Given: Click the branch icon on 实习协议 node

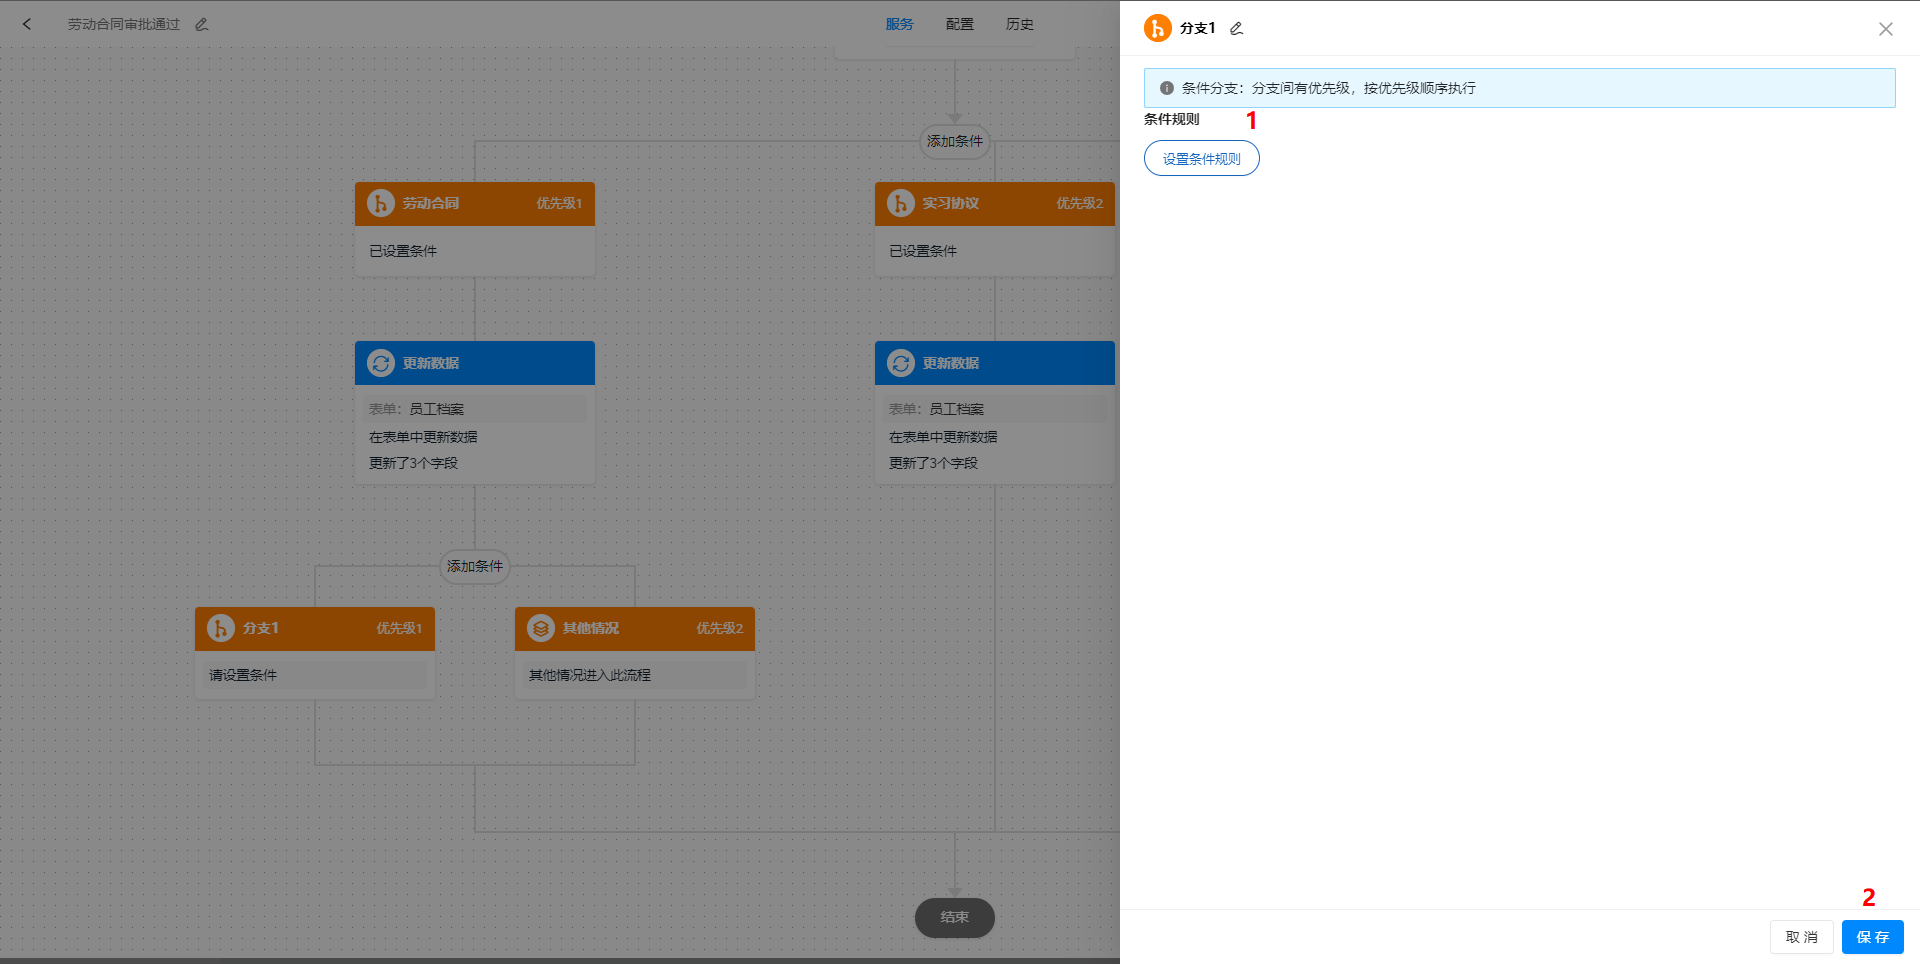Looking at the screenshot, I should [900, 203].
